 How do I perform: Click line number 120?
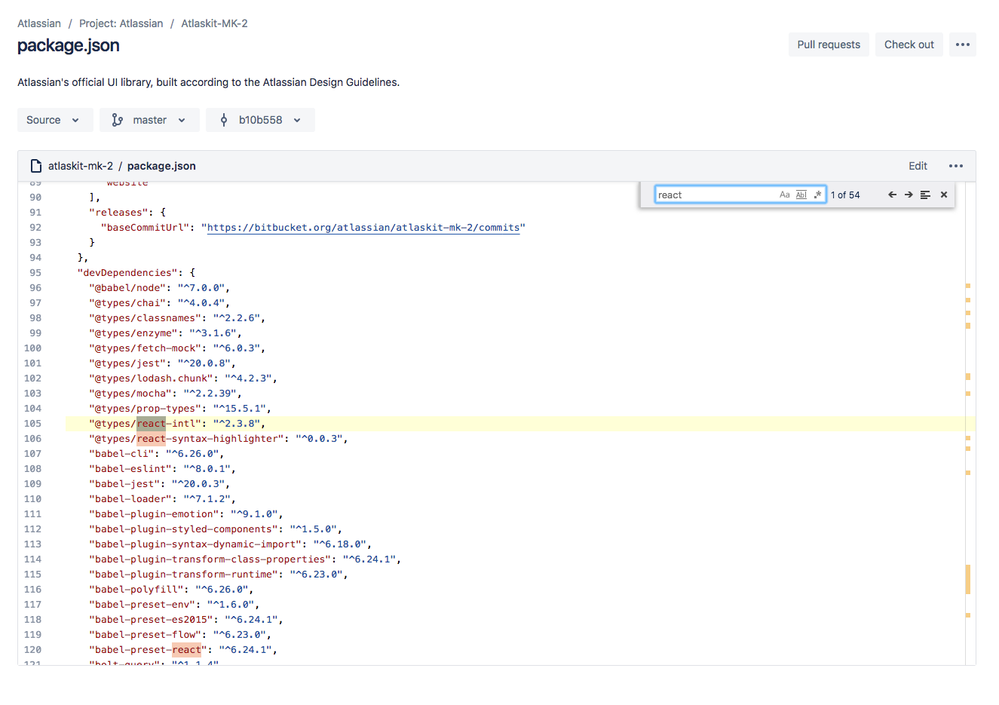coord(32,650)
